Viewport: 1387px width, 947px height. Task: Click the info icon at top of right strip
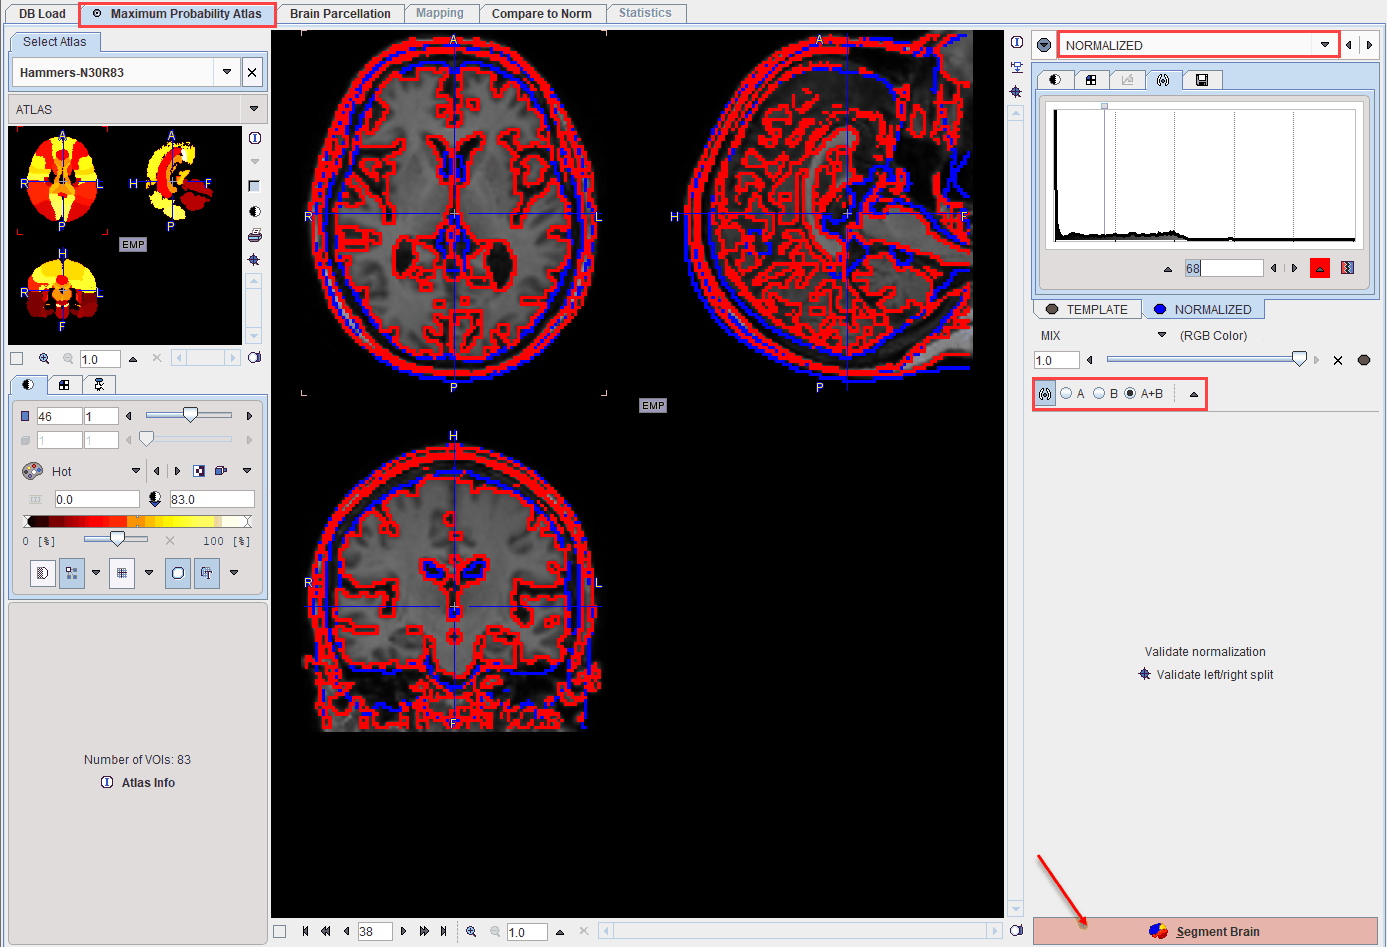[1017, 42]
